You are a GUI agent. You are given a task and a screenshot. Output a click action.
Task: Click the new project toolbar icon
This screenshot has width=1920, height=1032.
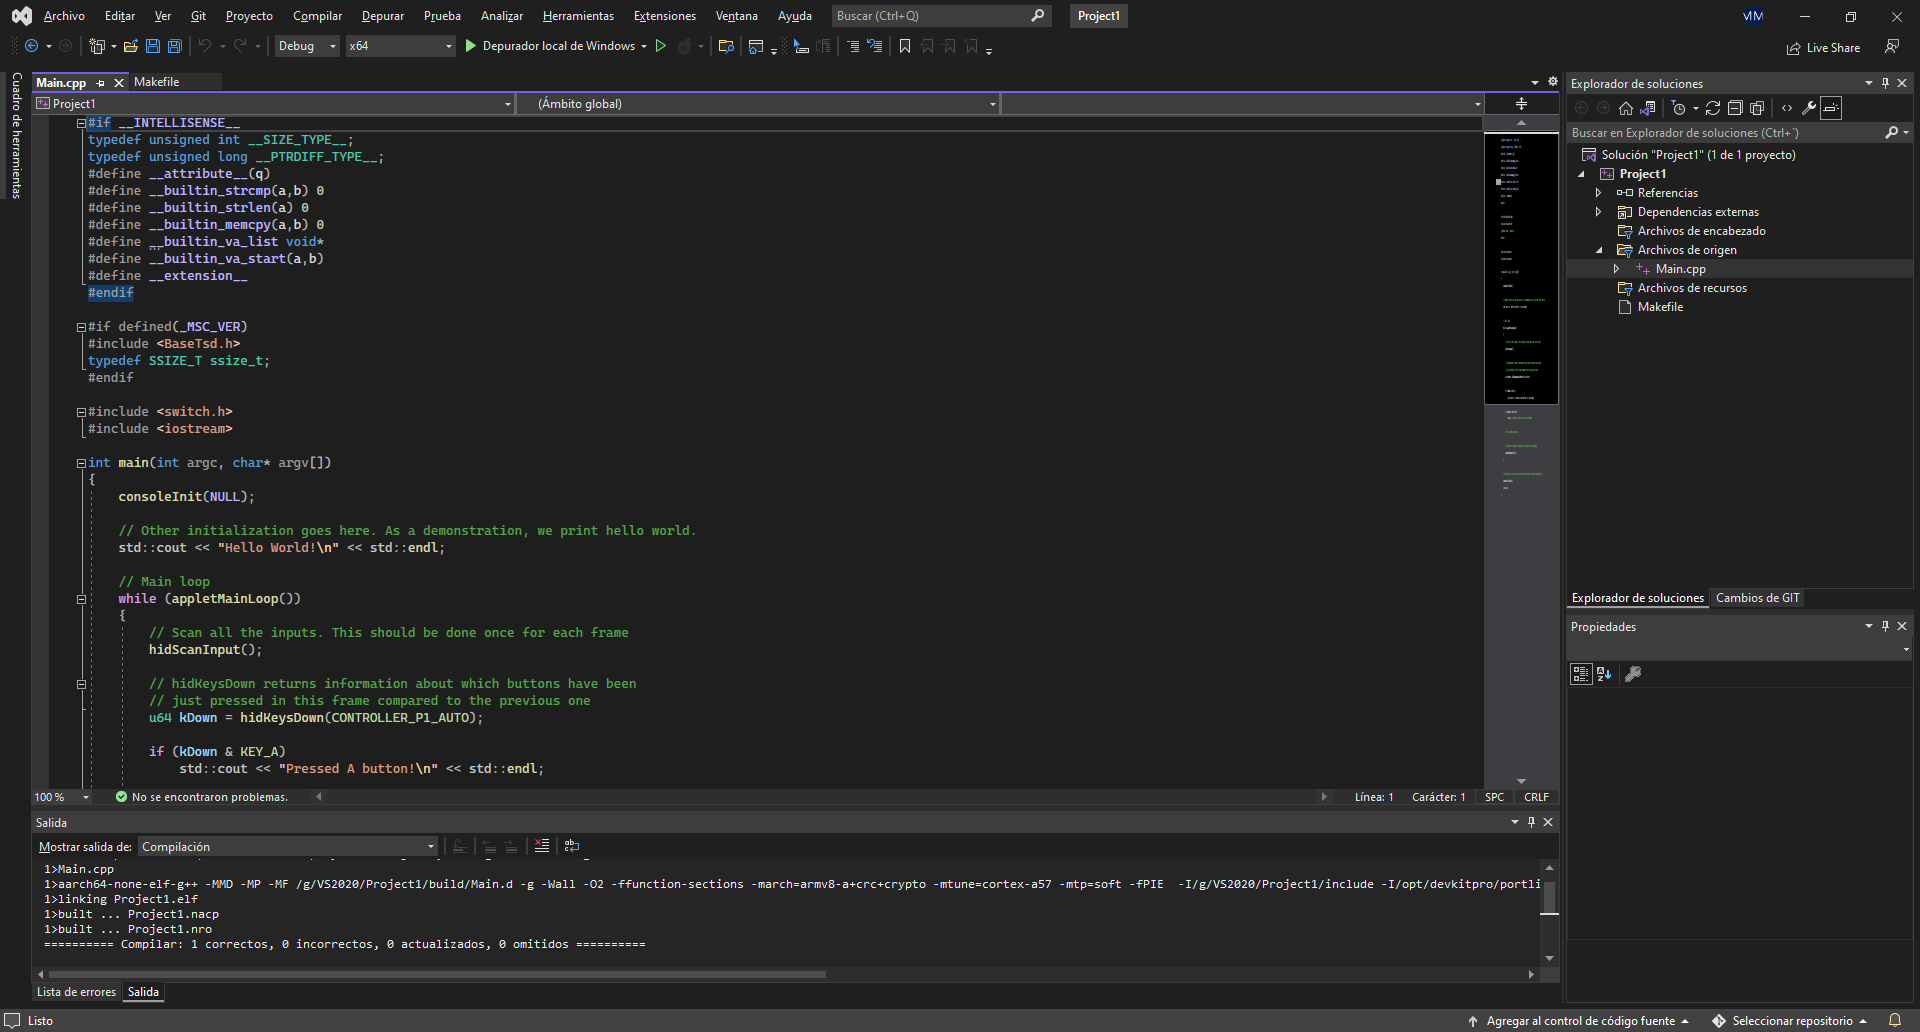click(97, 46)
